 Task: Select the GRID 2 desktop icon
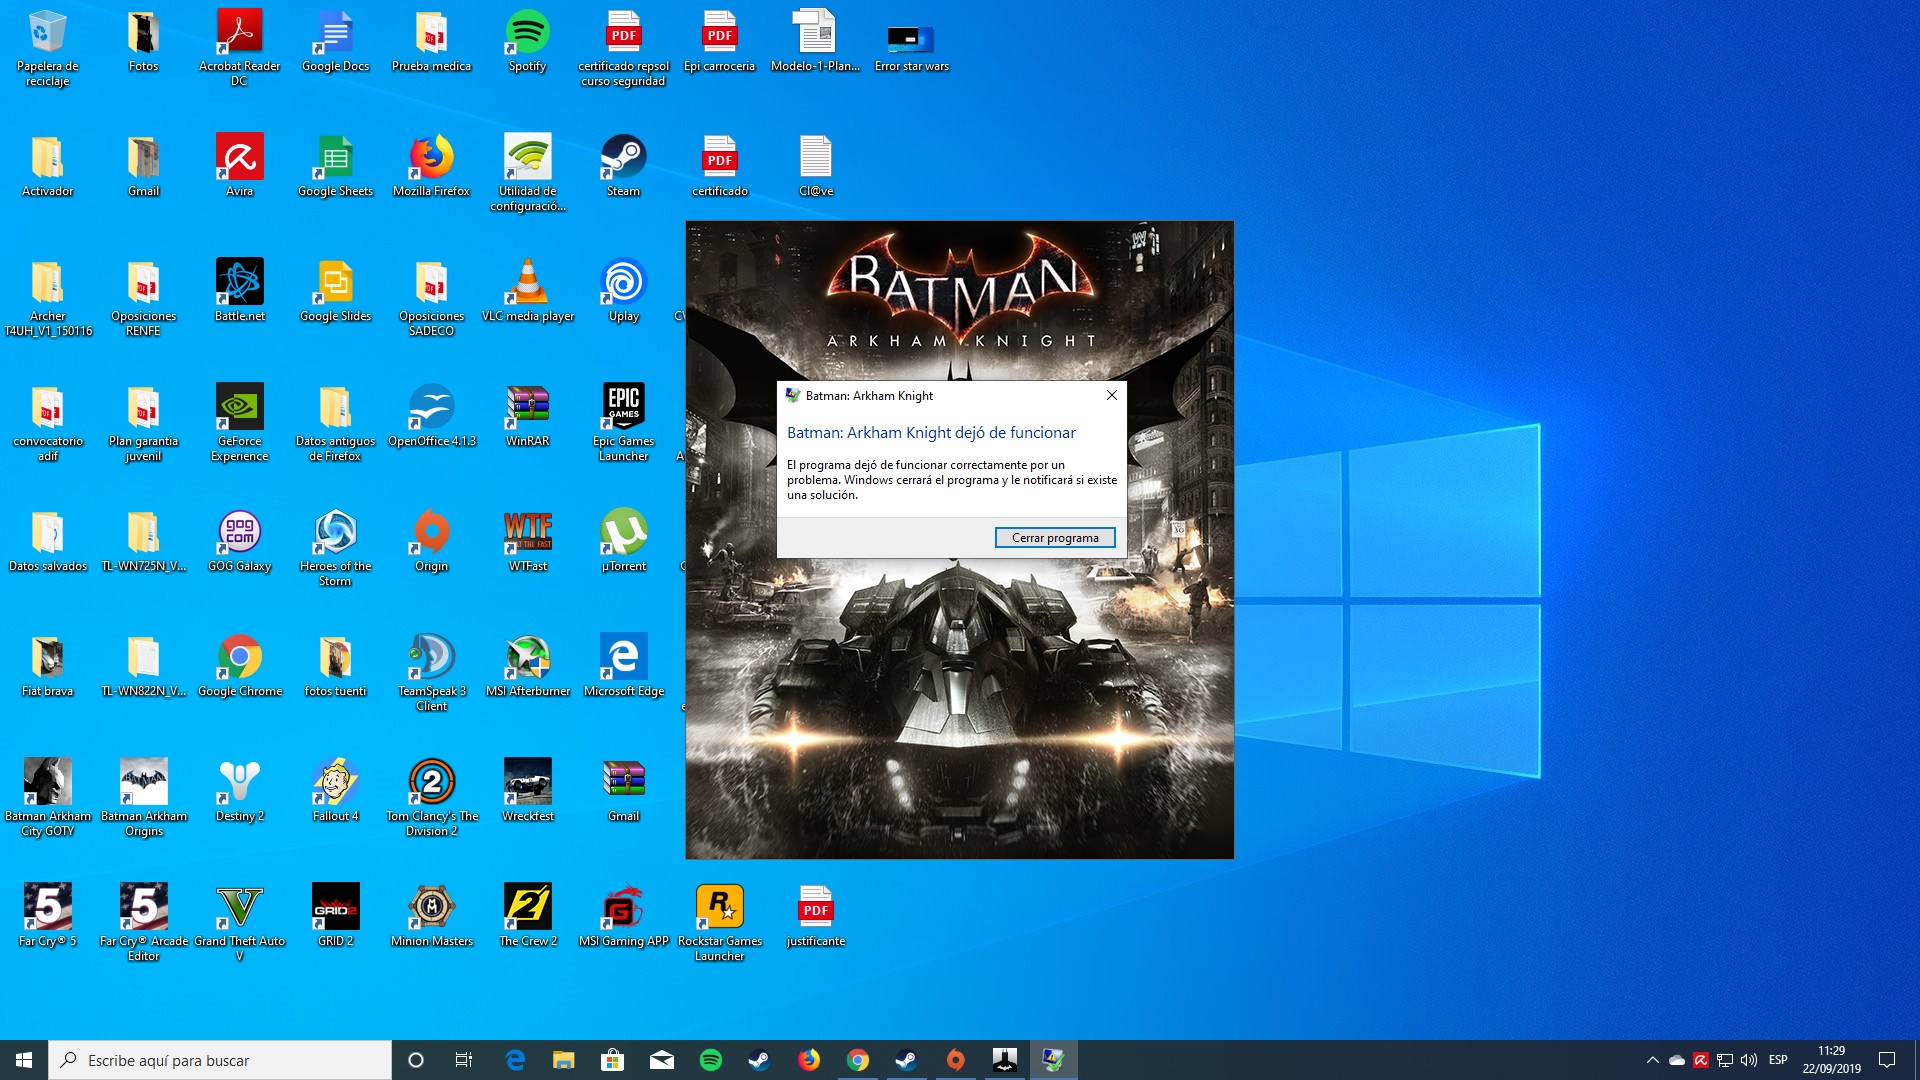pyautogui.click(x=335, y=915)
